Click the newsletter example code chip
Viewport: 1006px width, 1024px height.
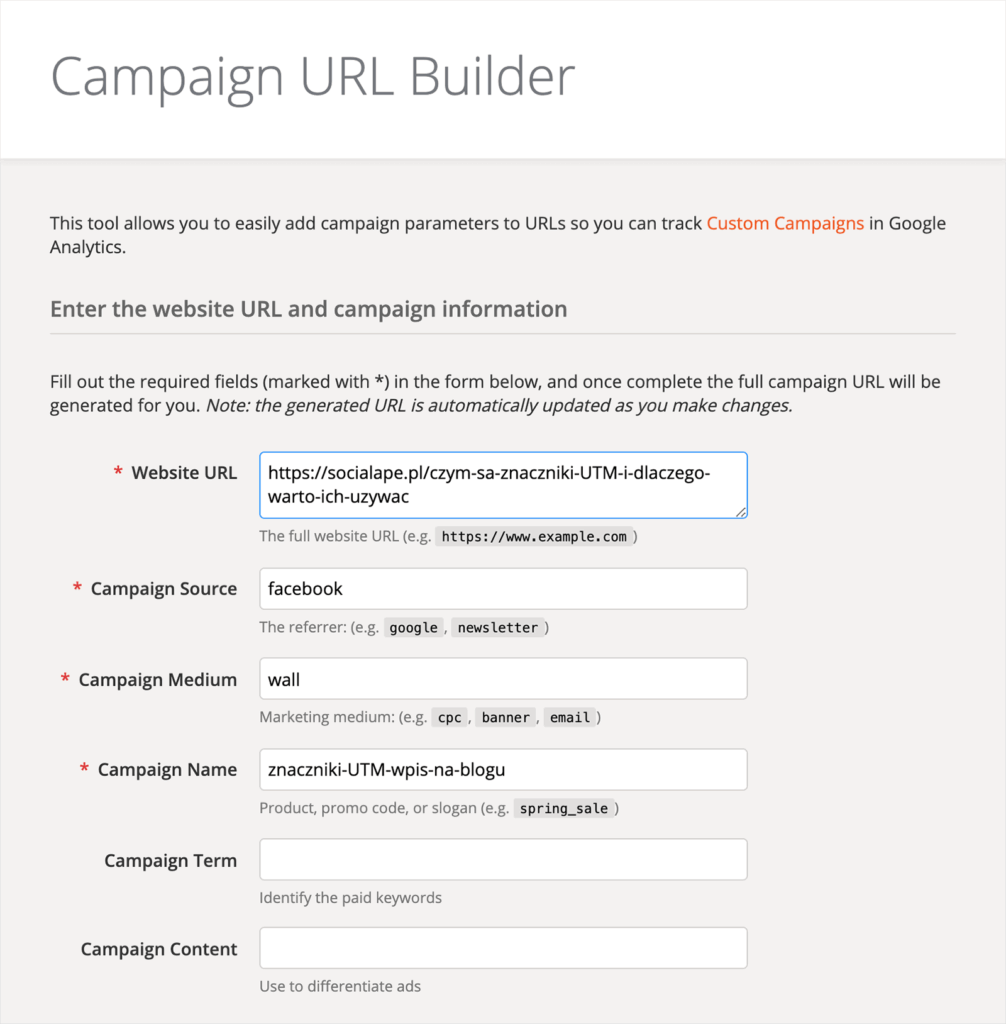(x=498, y=628)
